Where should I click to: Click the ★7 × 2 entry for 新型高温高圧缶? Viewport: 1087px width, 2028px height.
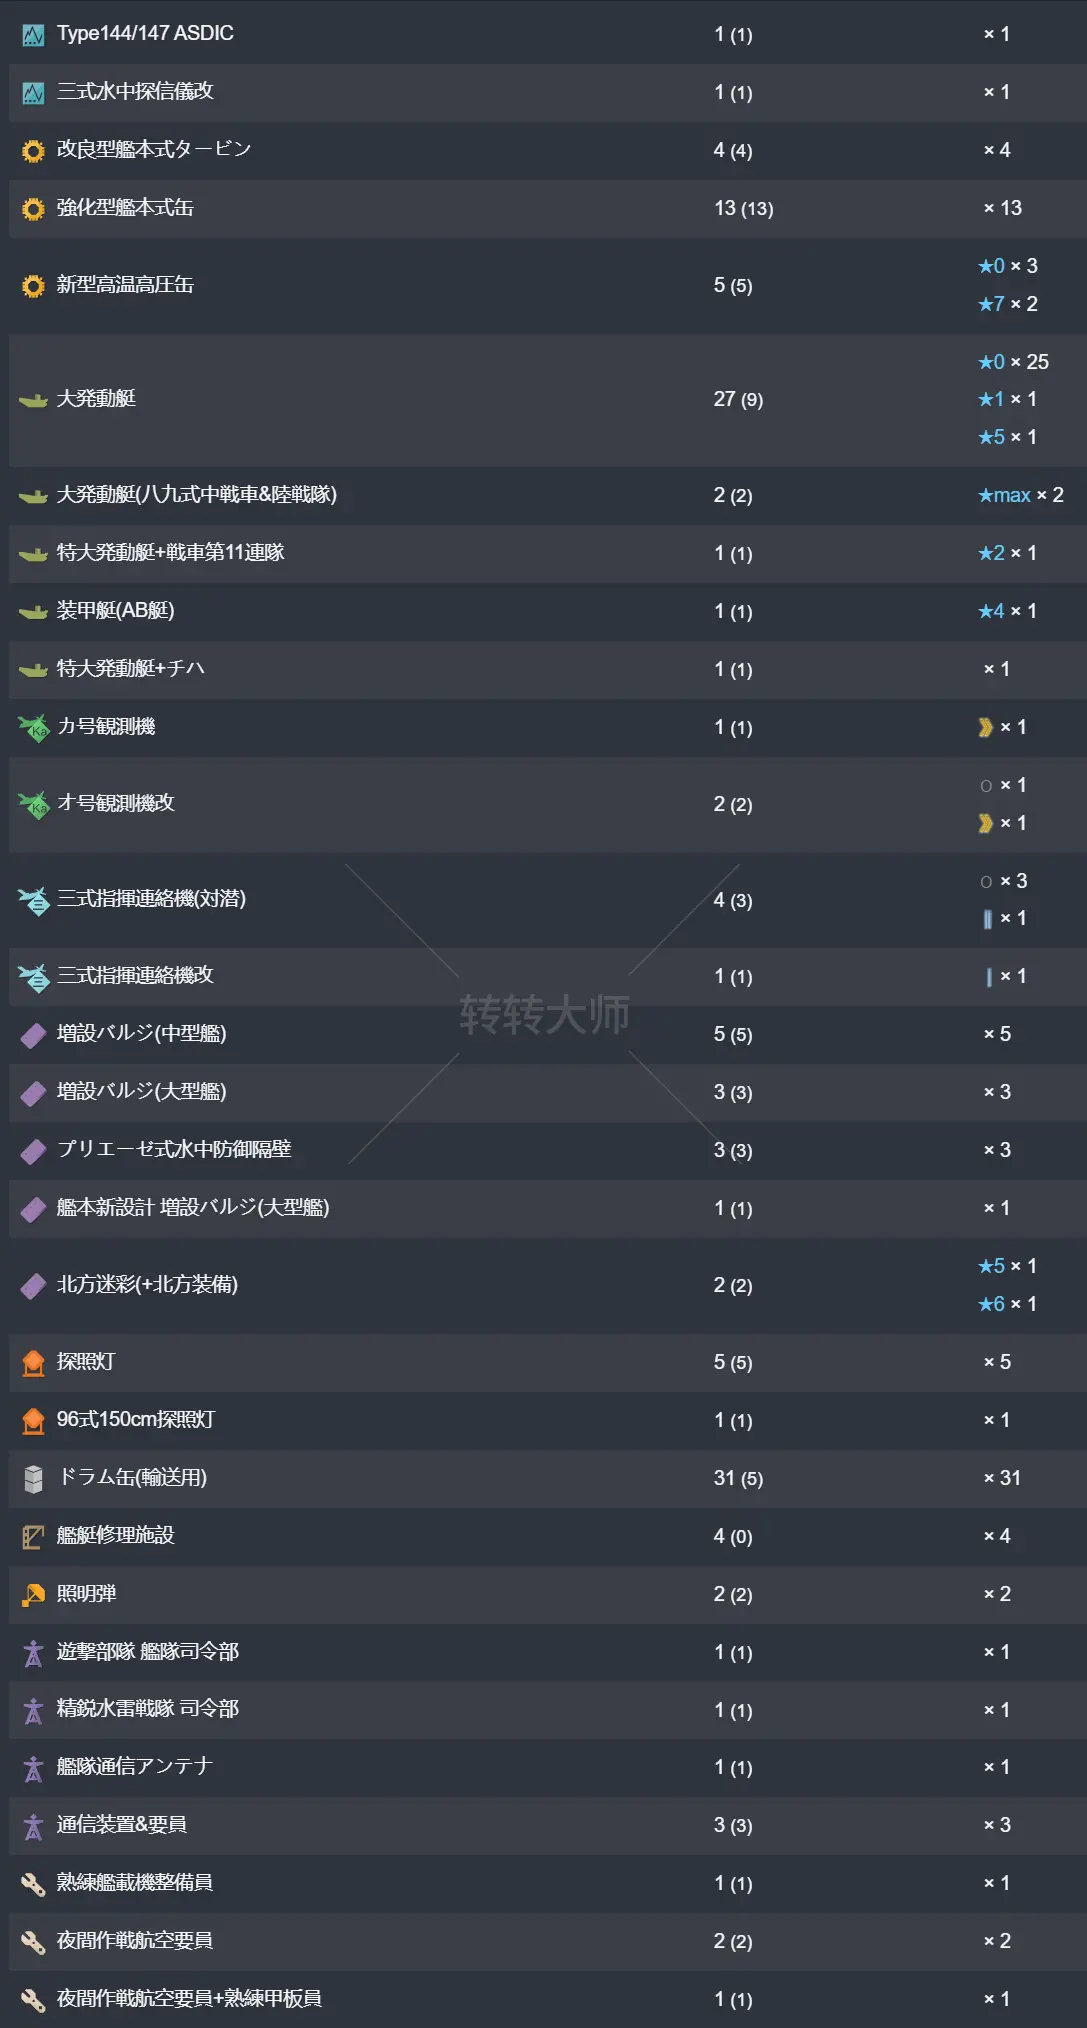pos(1007,304)
